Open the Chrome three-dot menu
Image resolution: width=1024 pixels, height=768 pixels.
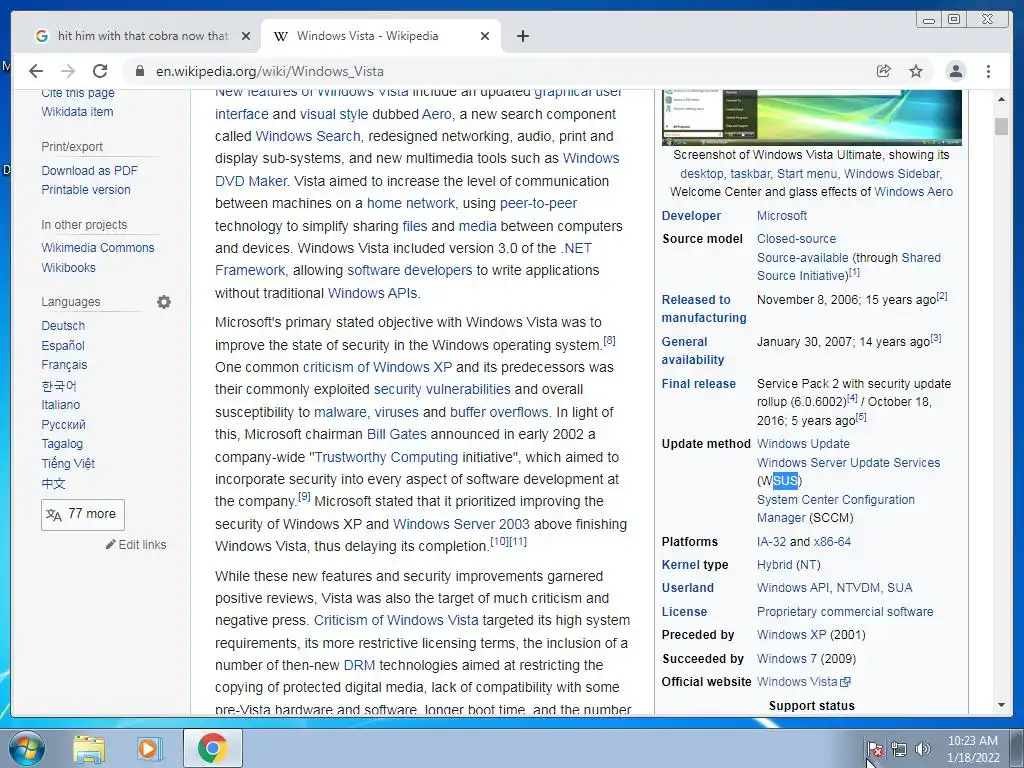(988, 71)
